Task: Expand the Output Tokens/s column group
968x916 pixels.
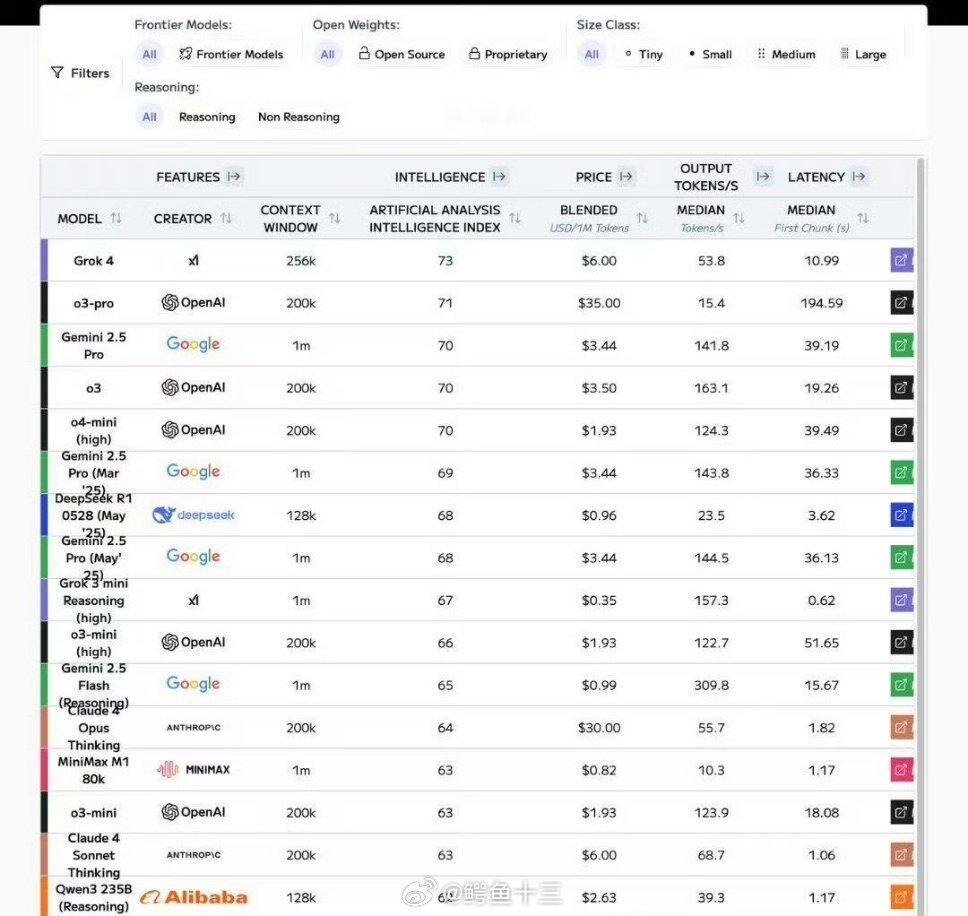Action: point(763,177)
